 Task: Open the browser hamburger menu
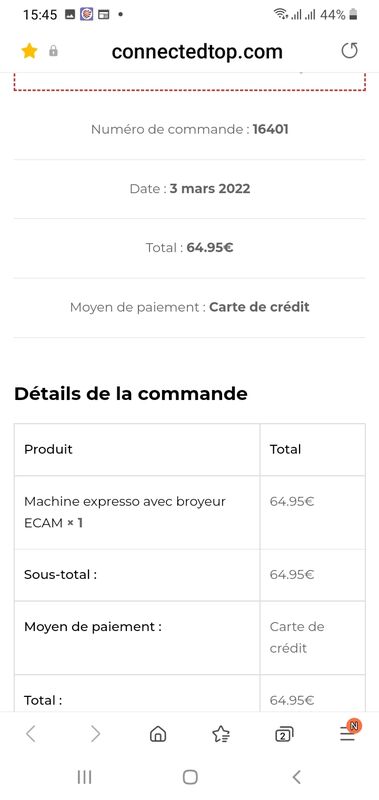(x=348, y=734)
